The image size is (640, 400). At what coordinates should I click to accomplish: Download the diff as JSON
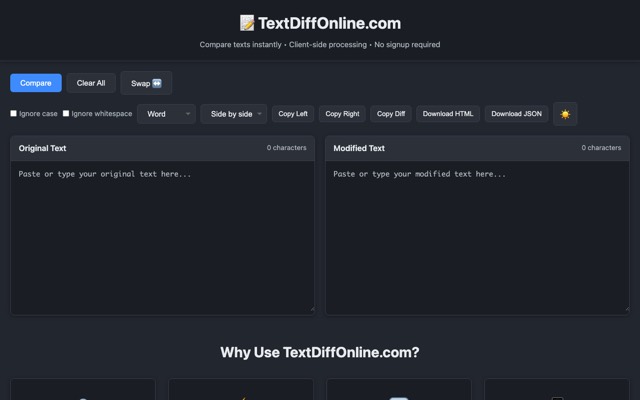[516, 114]
